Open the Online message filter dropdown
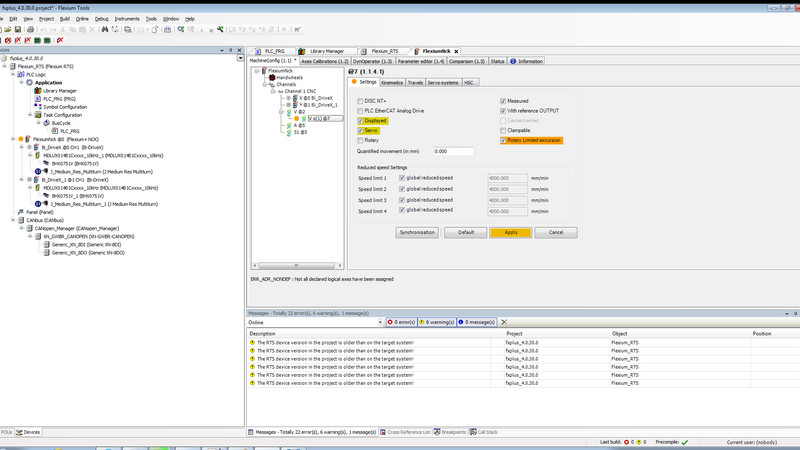The width and height of the screenshot is (800, 450). 380,323
